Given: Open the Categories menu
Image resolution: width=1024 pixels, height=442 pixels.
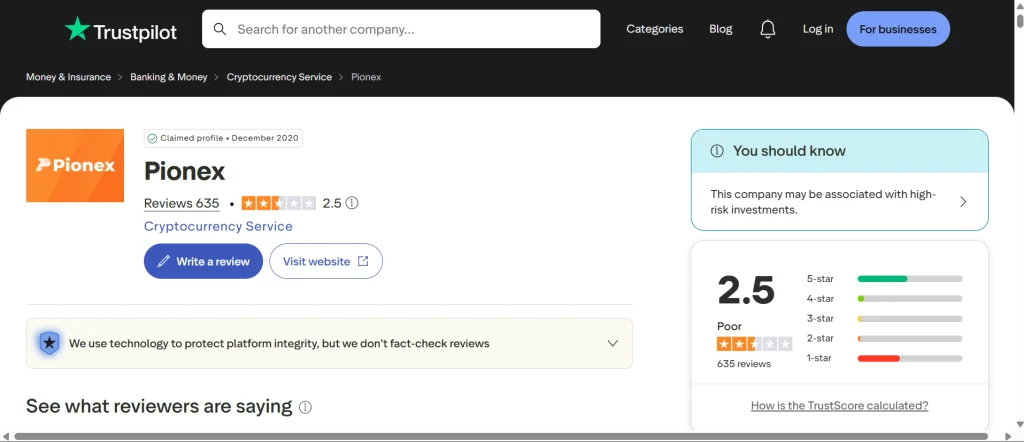Looking at the screenshot, I should [x=654, y=29].
